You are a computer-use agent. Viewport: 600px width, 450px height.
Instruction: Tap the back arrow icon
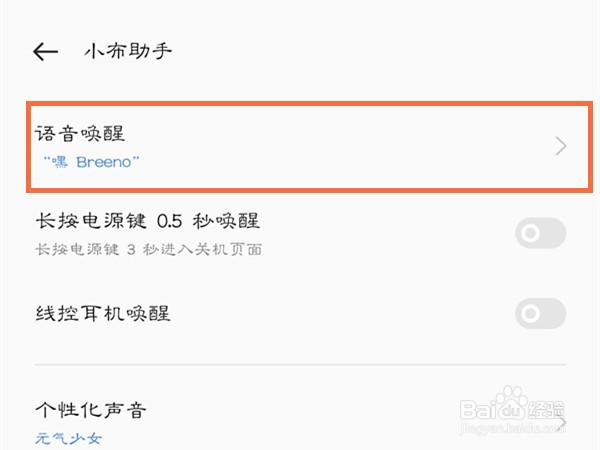coord(45,51)
